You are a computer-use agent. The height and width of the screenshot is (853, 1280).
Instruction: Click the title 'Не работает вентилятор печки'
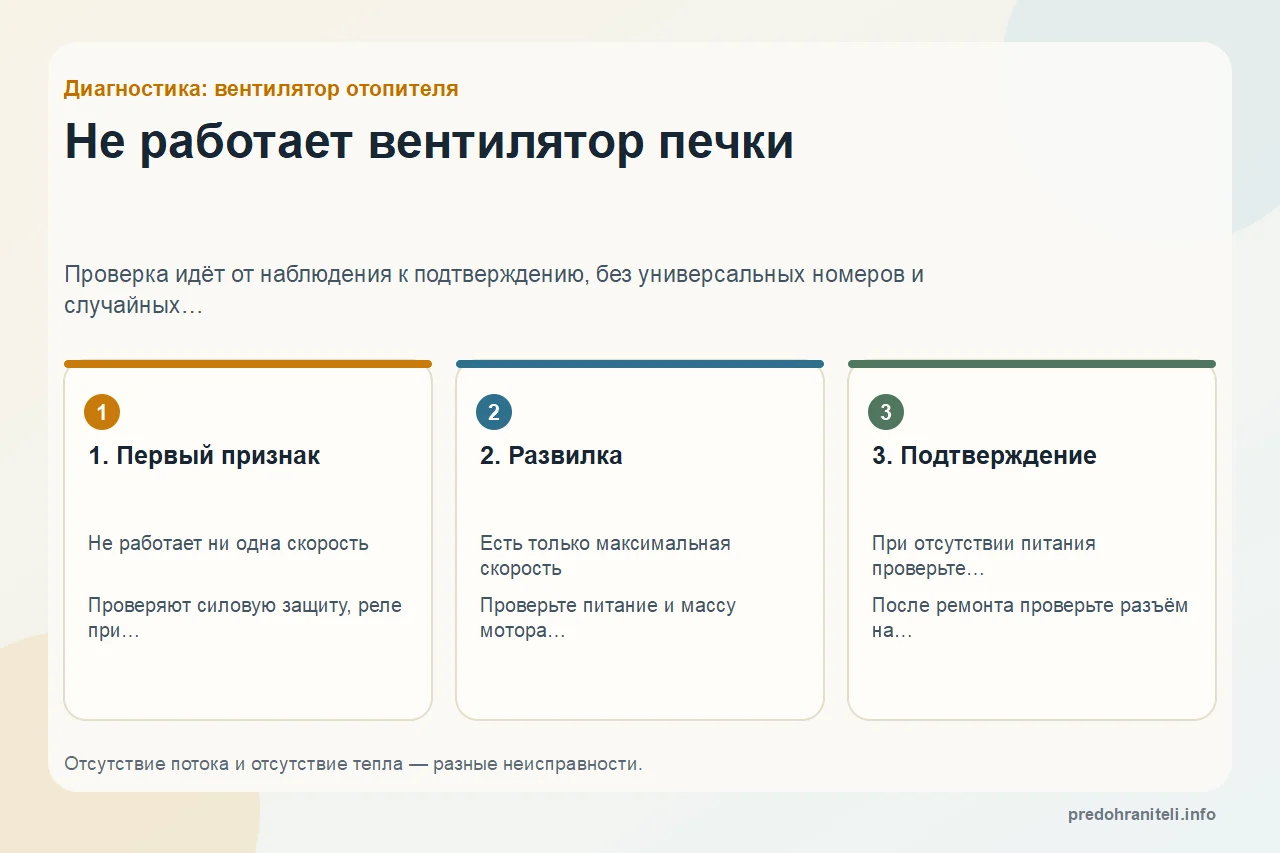(429, 142)
